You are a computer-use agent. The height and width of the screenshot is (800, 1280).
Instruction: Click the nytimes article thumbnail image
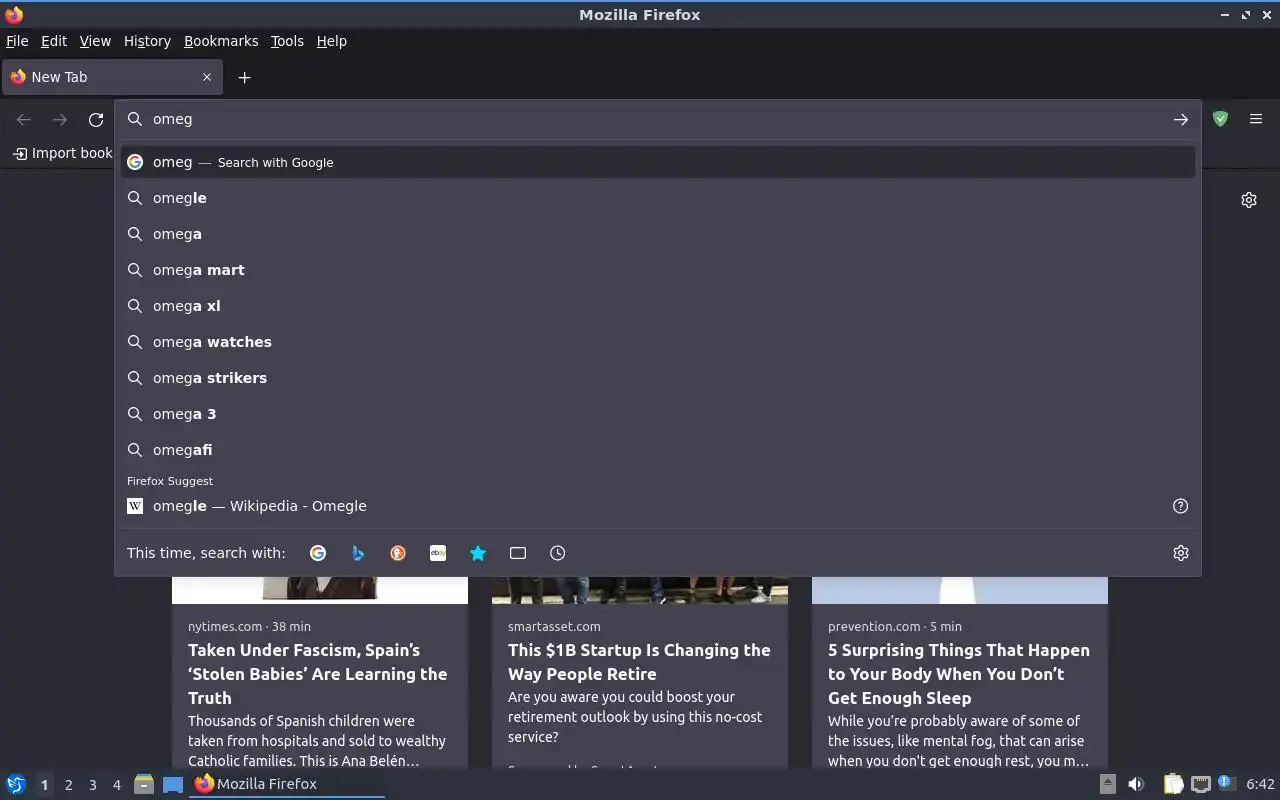click(320, 590)
